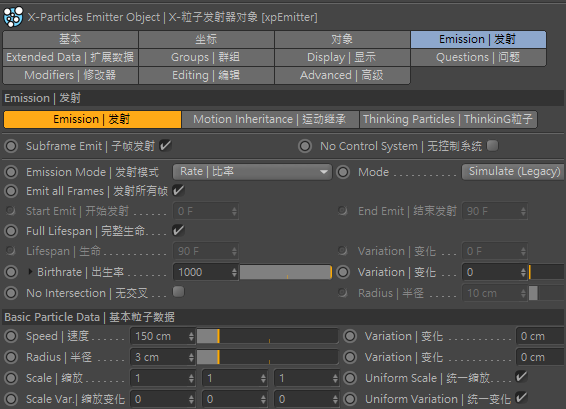Click the Uniform Scale keyframe circle
This screenshot has height=409, width=566.
[350, 378]
